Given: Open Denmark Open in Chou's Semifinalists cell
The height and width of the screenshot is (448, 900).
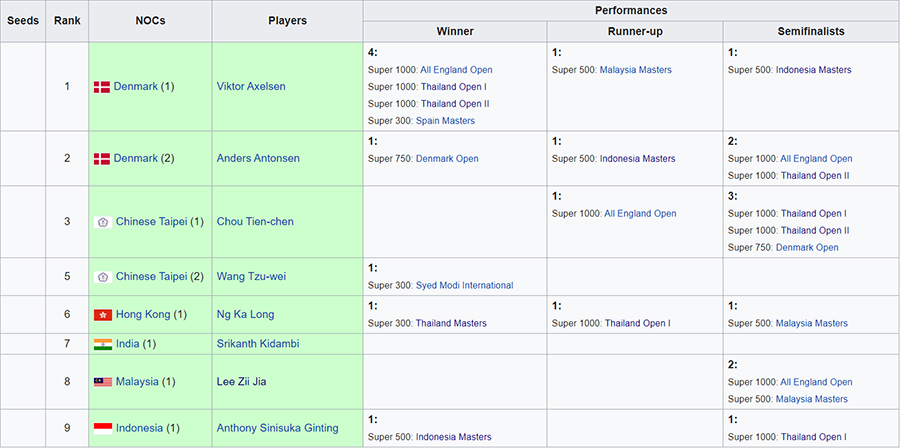Looking at the screenshot, I should coord(807,248).
